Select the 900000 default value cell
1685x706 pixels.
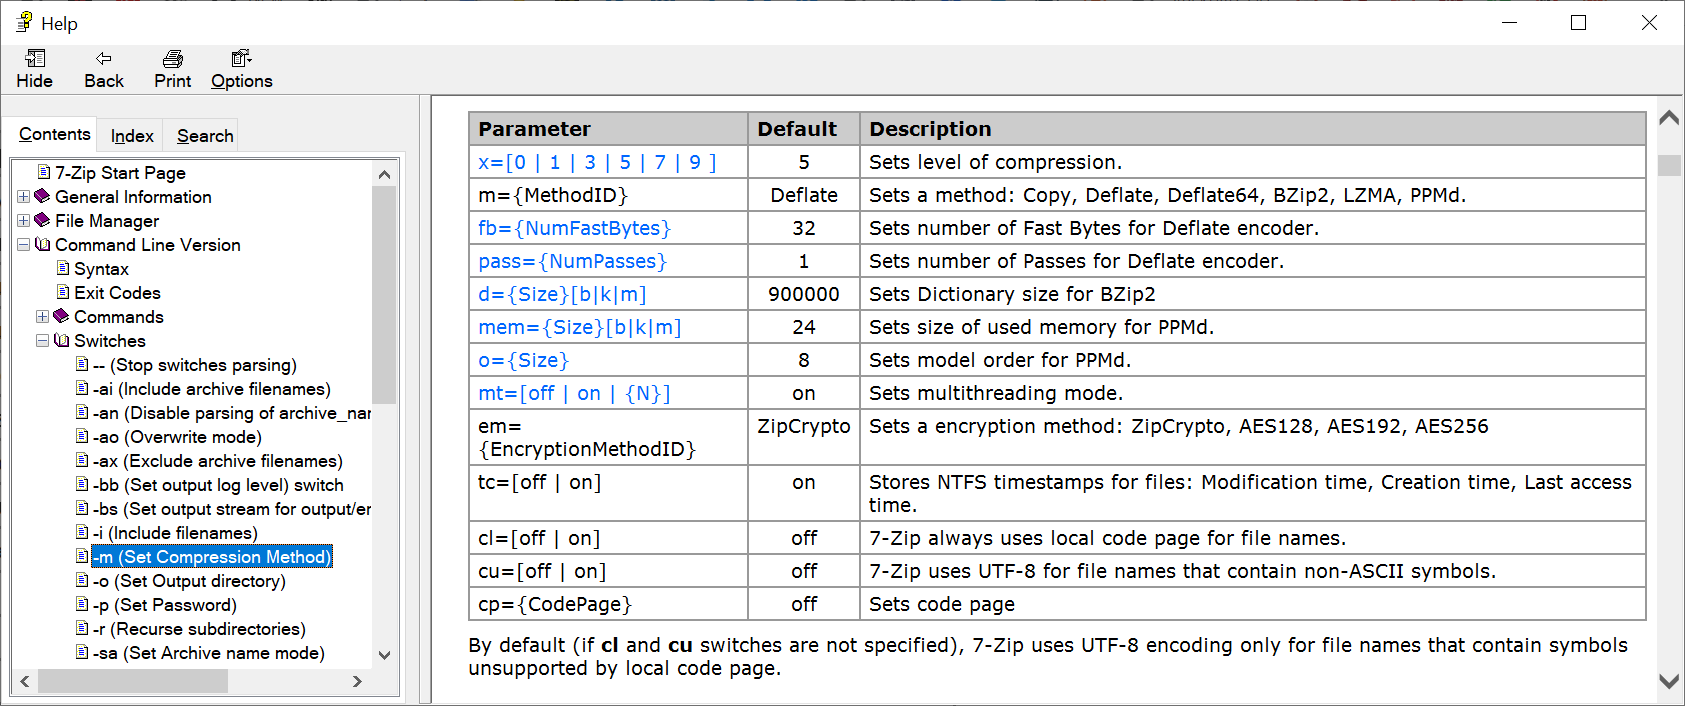click(x=804, y=294)
